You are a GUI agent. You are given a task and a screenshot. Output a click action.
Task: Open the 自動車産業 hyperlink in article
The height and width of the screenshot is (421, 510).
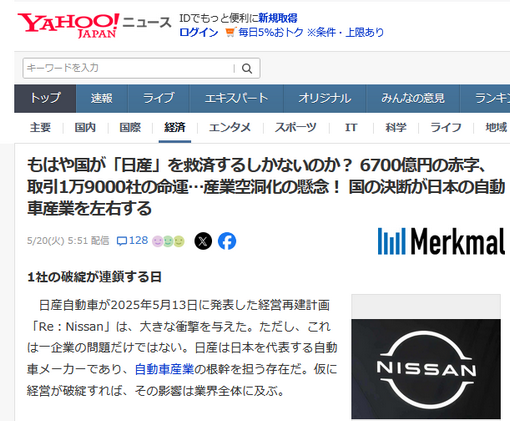point(164,369)
